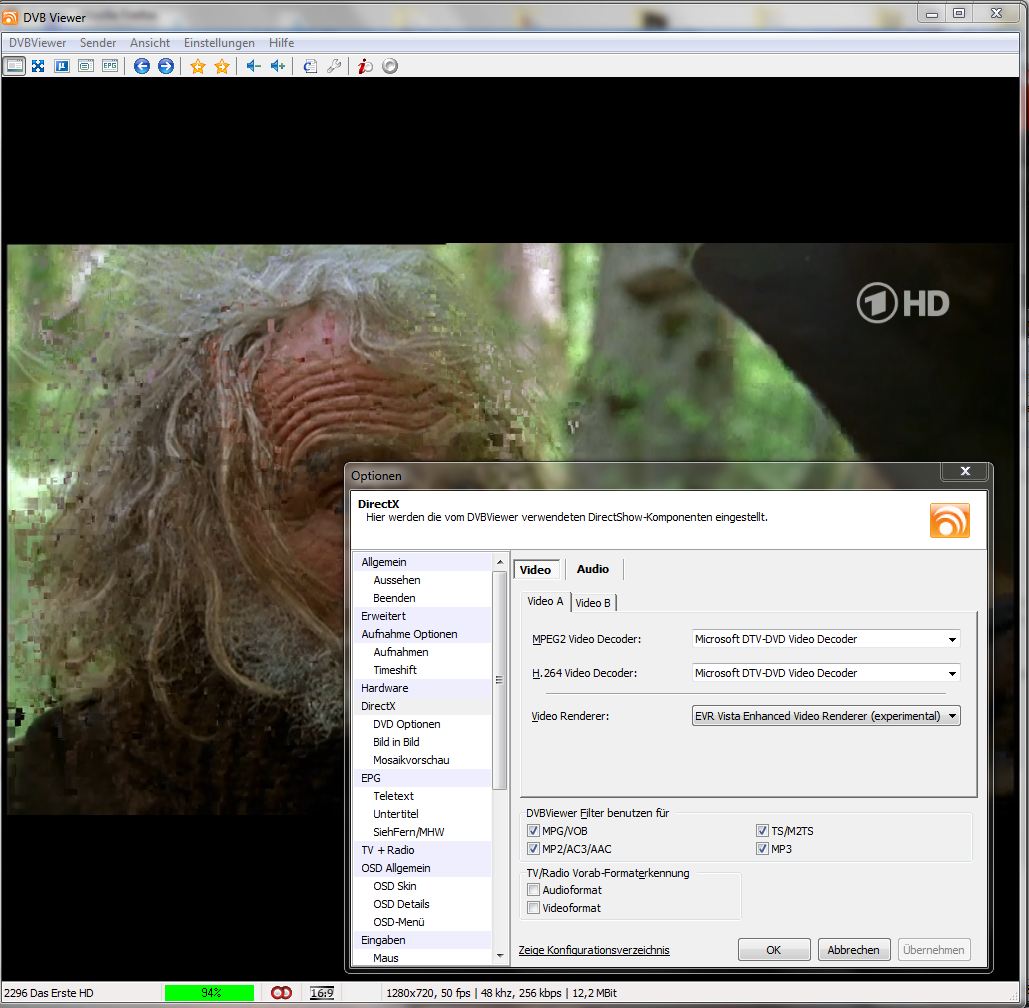Toggle the TS/M2TS checkbox

tap(763, 831)
